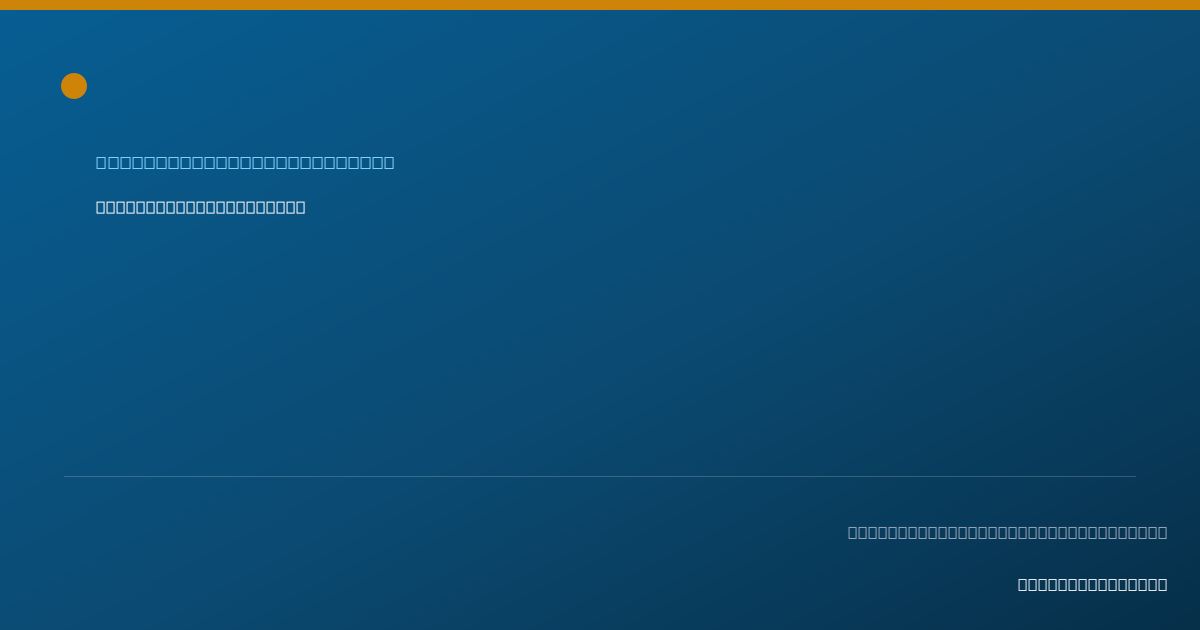Viewport: 1200px width, 630px height.
Task: Click the orange circle bullet icon
Action: (74, 86)
